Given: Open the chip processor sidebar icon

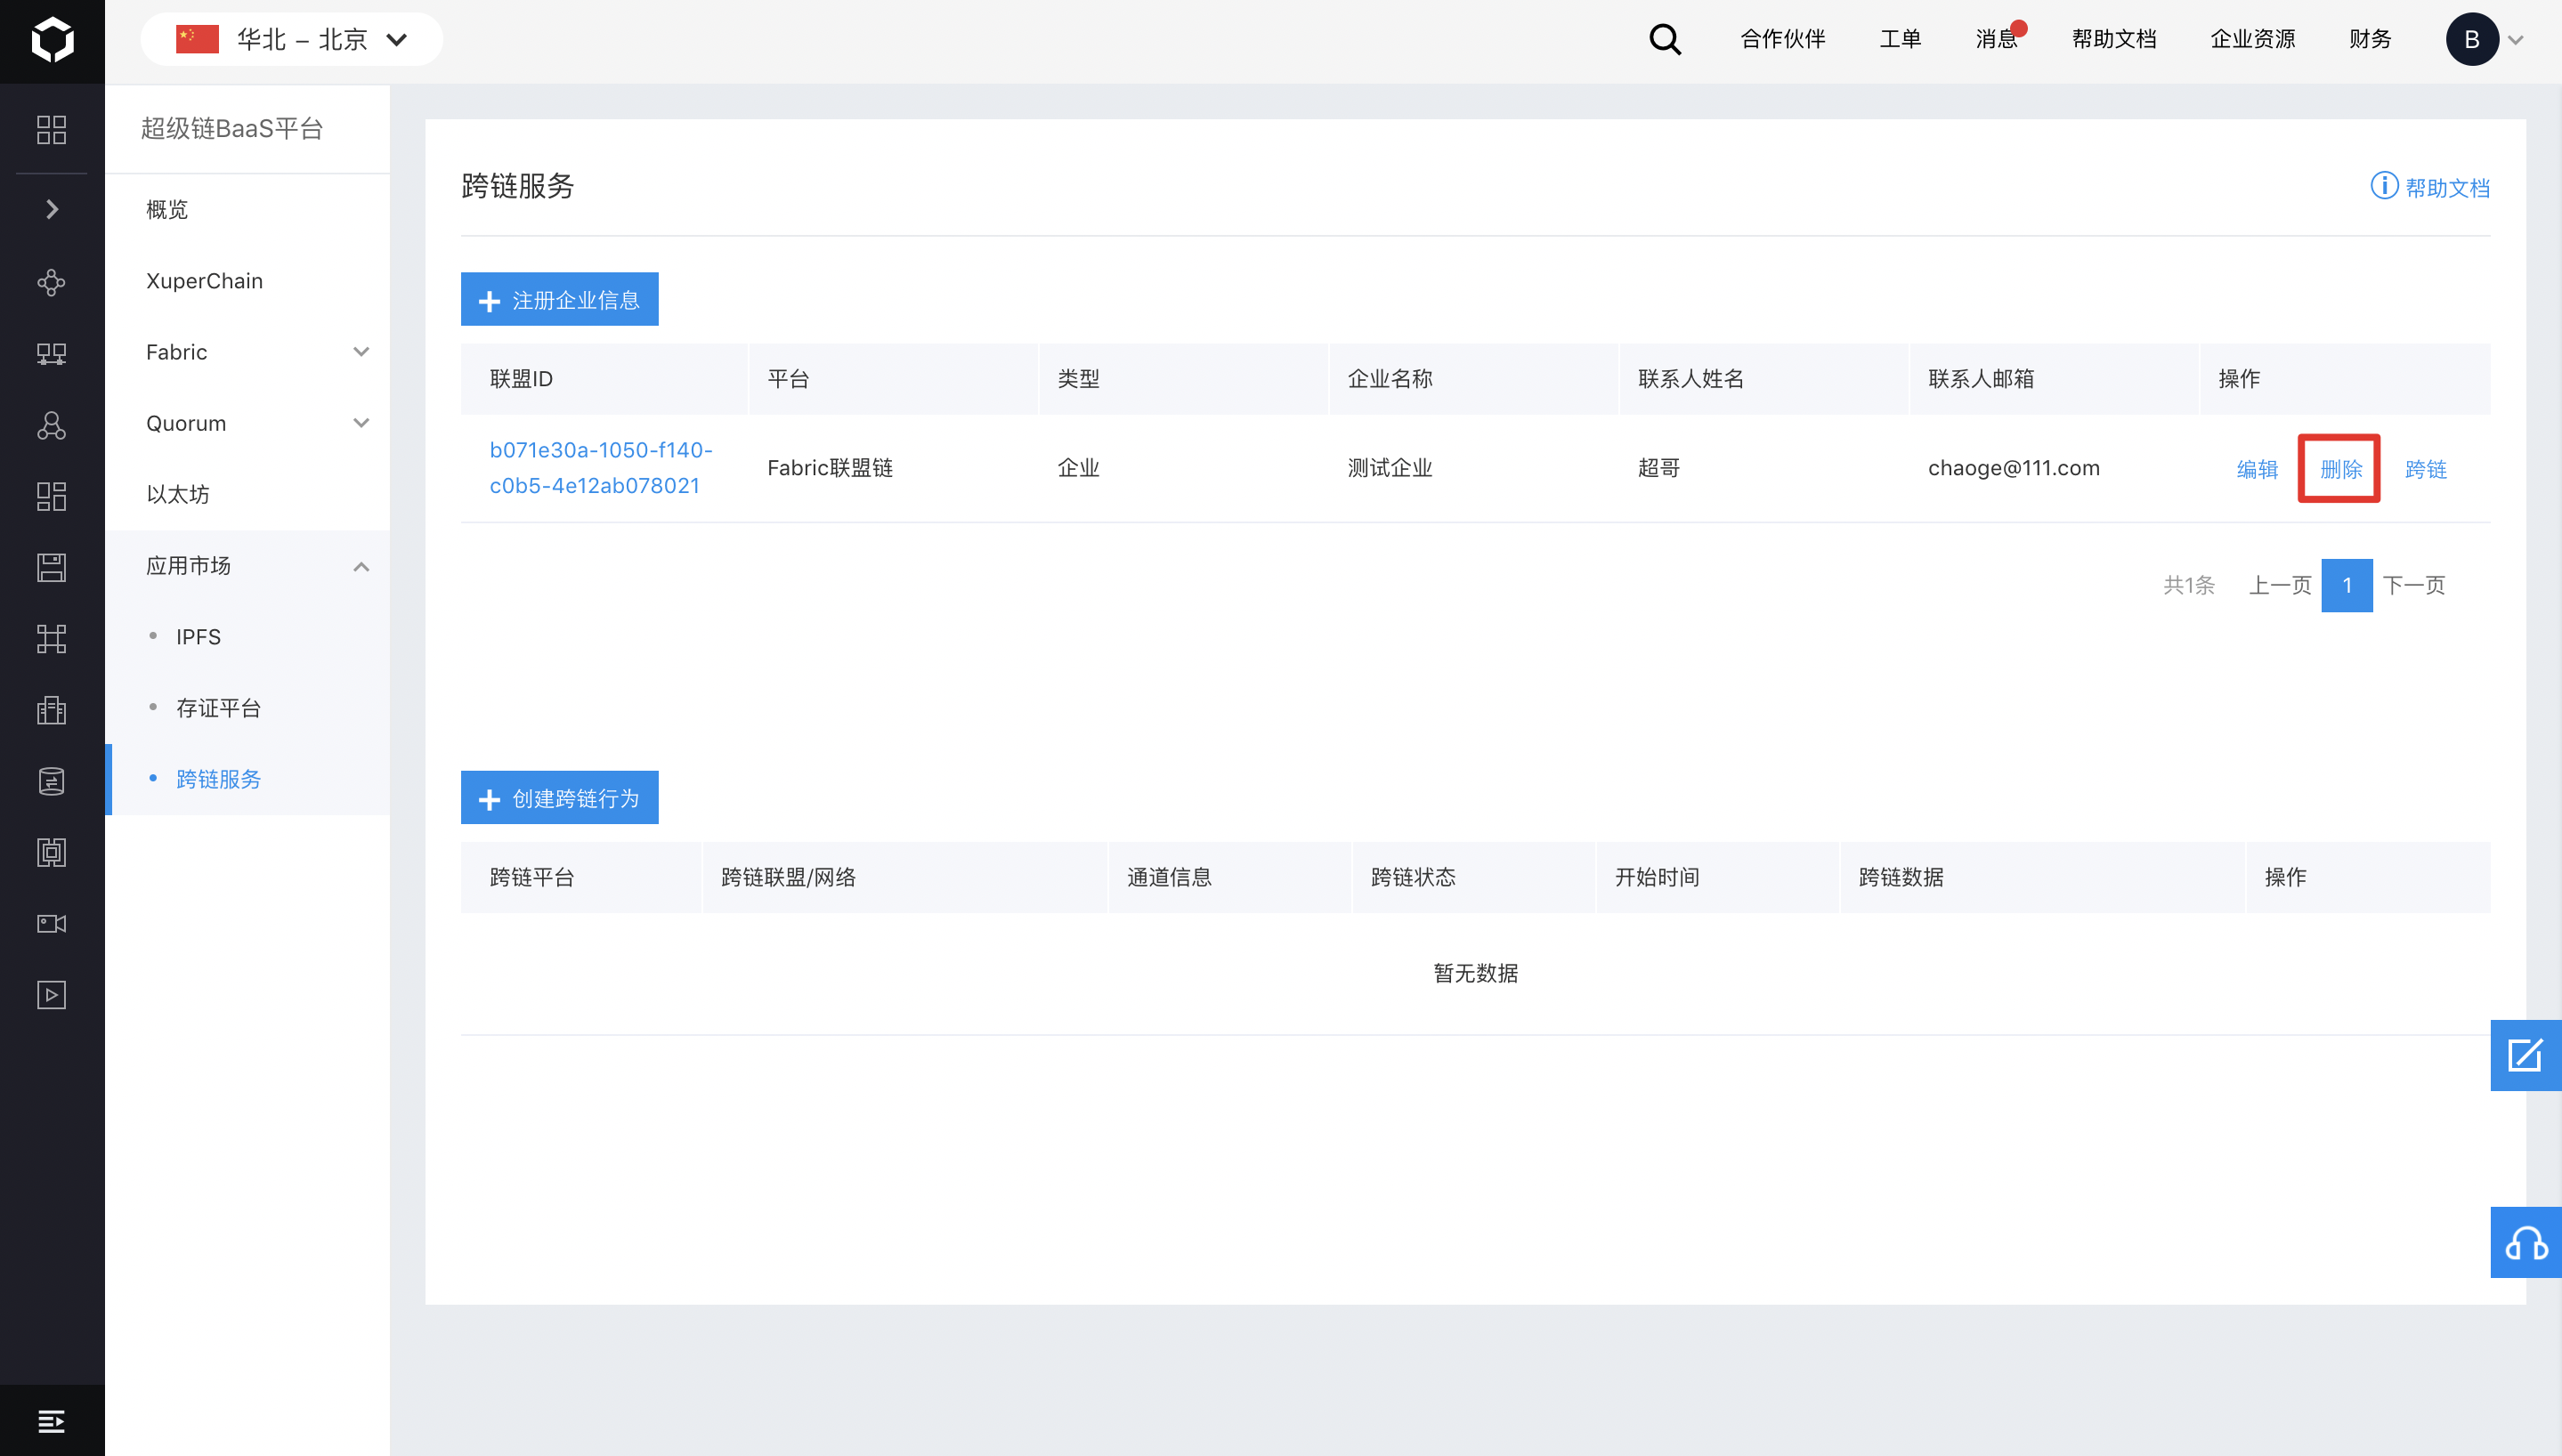Looking at the screenshot, I should click(x=52, y=852).
